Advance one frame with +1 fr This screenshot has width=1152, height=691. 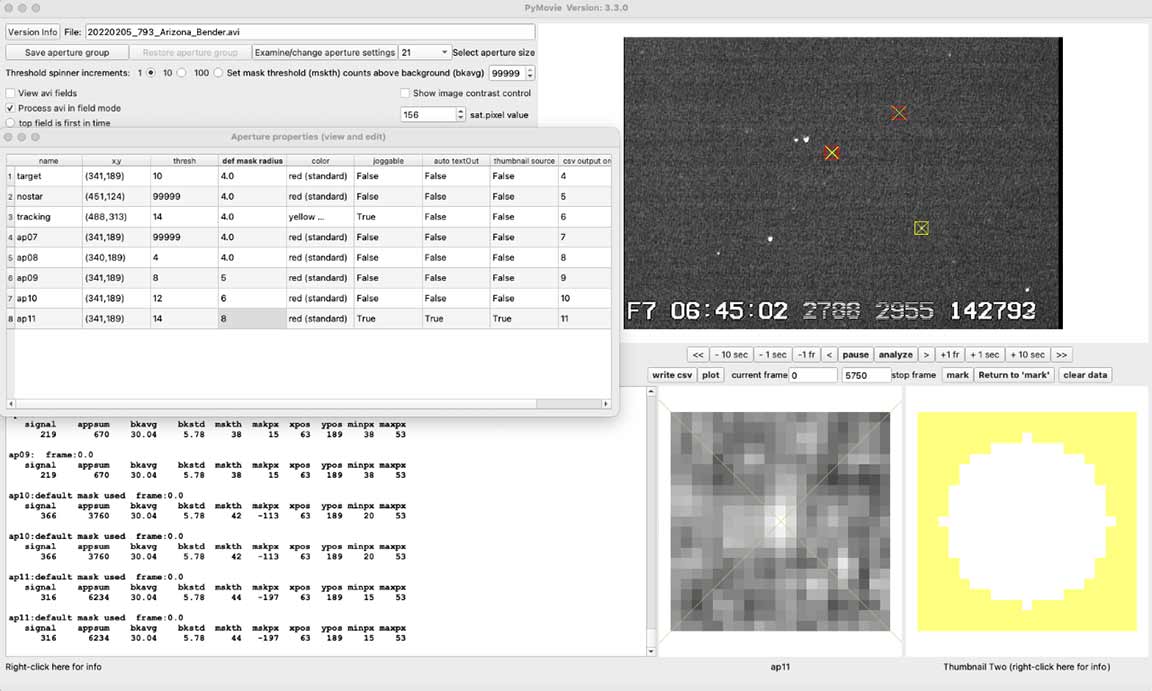coord(950,355)
